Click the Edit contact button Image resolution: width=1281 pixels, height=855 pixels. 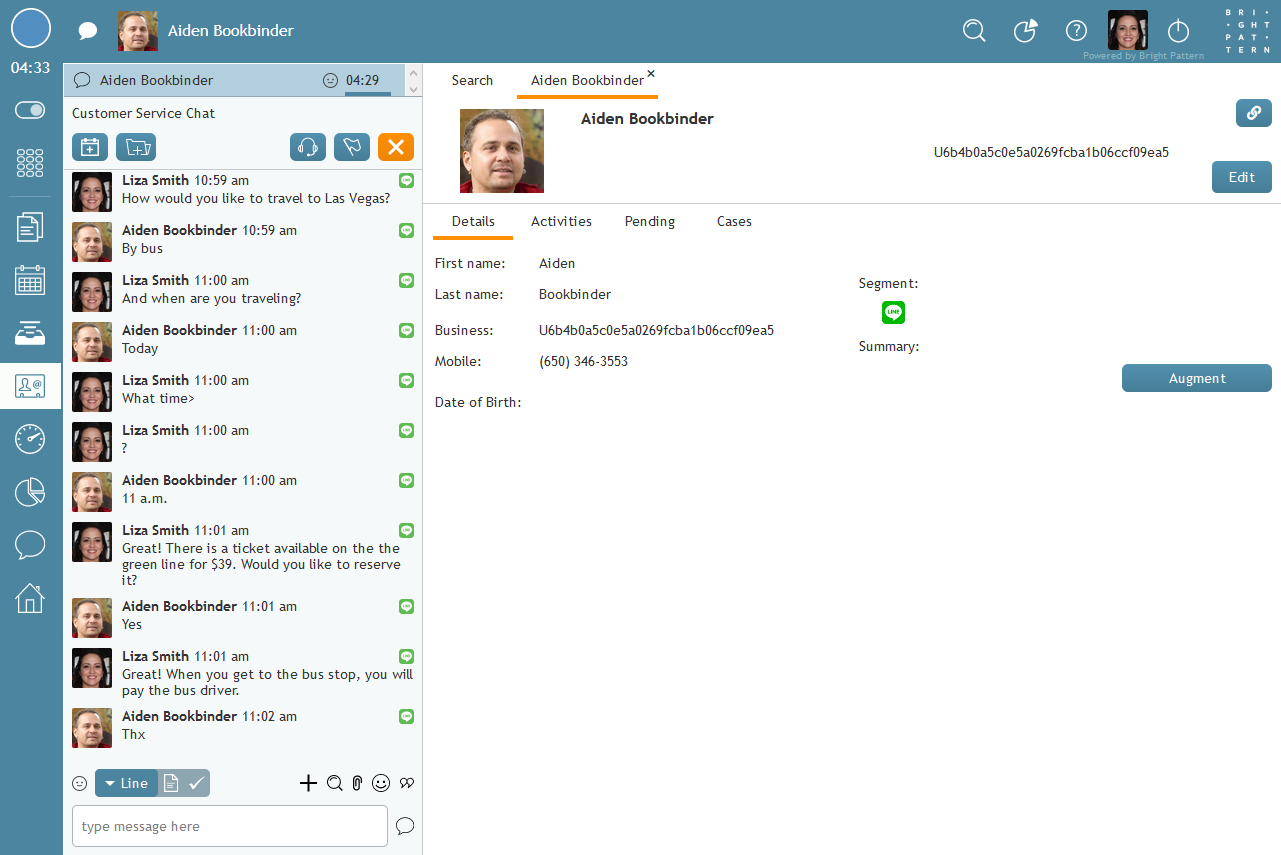click(1241, 177)
